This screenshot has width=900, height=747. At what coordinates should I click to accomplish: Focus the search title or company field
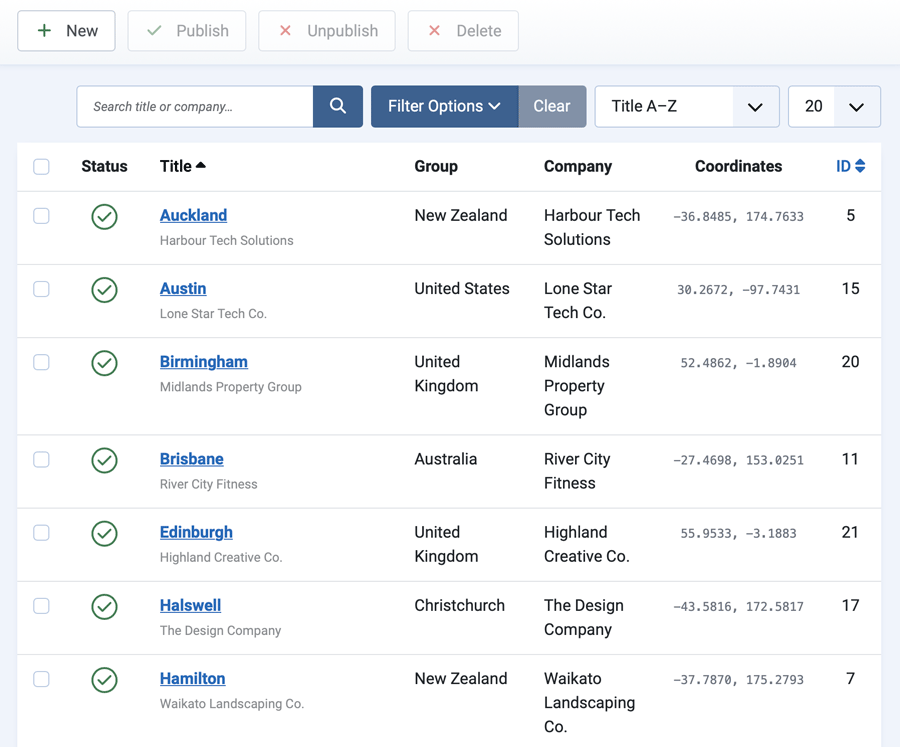pos(195,106)
